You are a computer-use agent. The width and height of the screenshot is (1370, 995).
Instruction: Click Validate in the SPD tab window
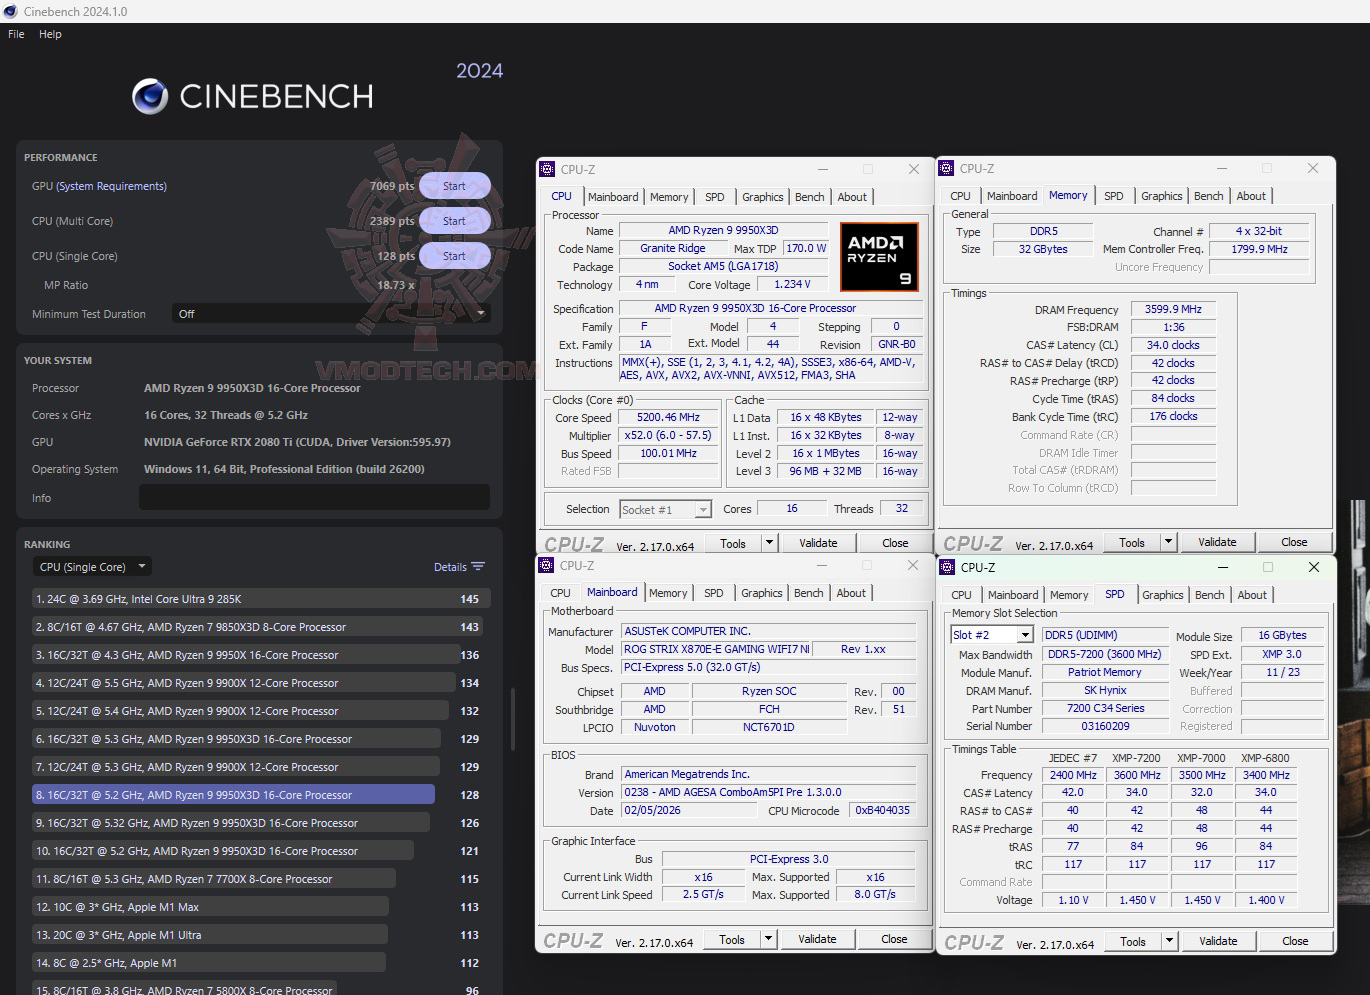pyautogui.click(x=1218, y=941)
